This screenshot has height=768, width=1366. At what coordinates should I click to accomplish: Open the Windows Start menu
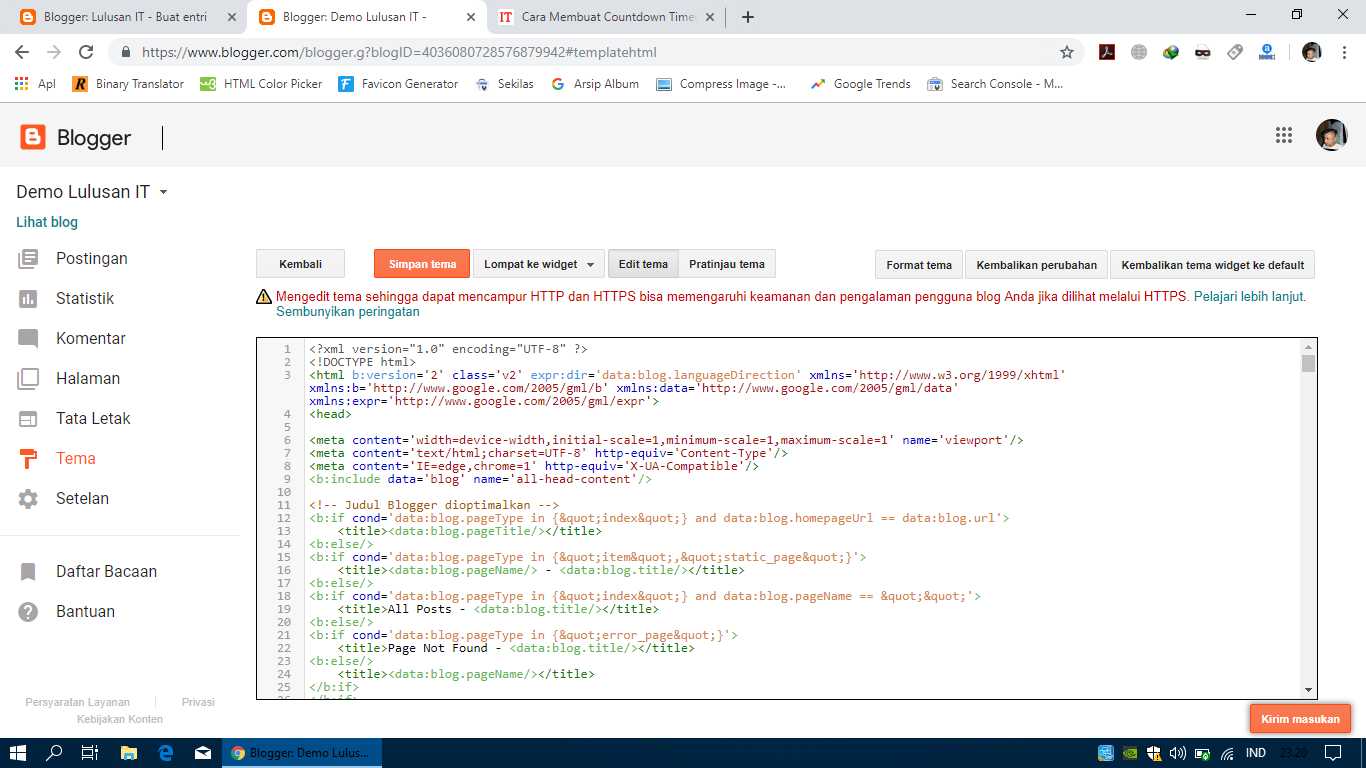tap(18, 753)
